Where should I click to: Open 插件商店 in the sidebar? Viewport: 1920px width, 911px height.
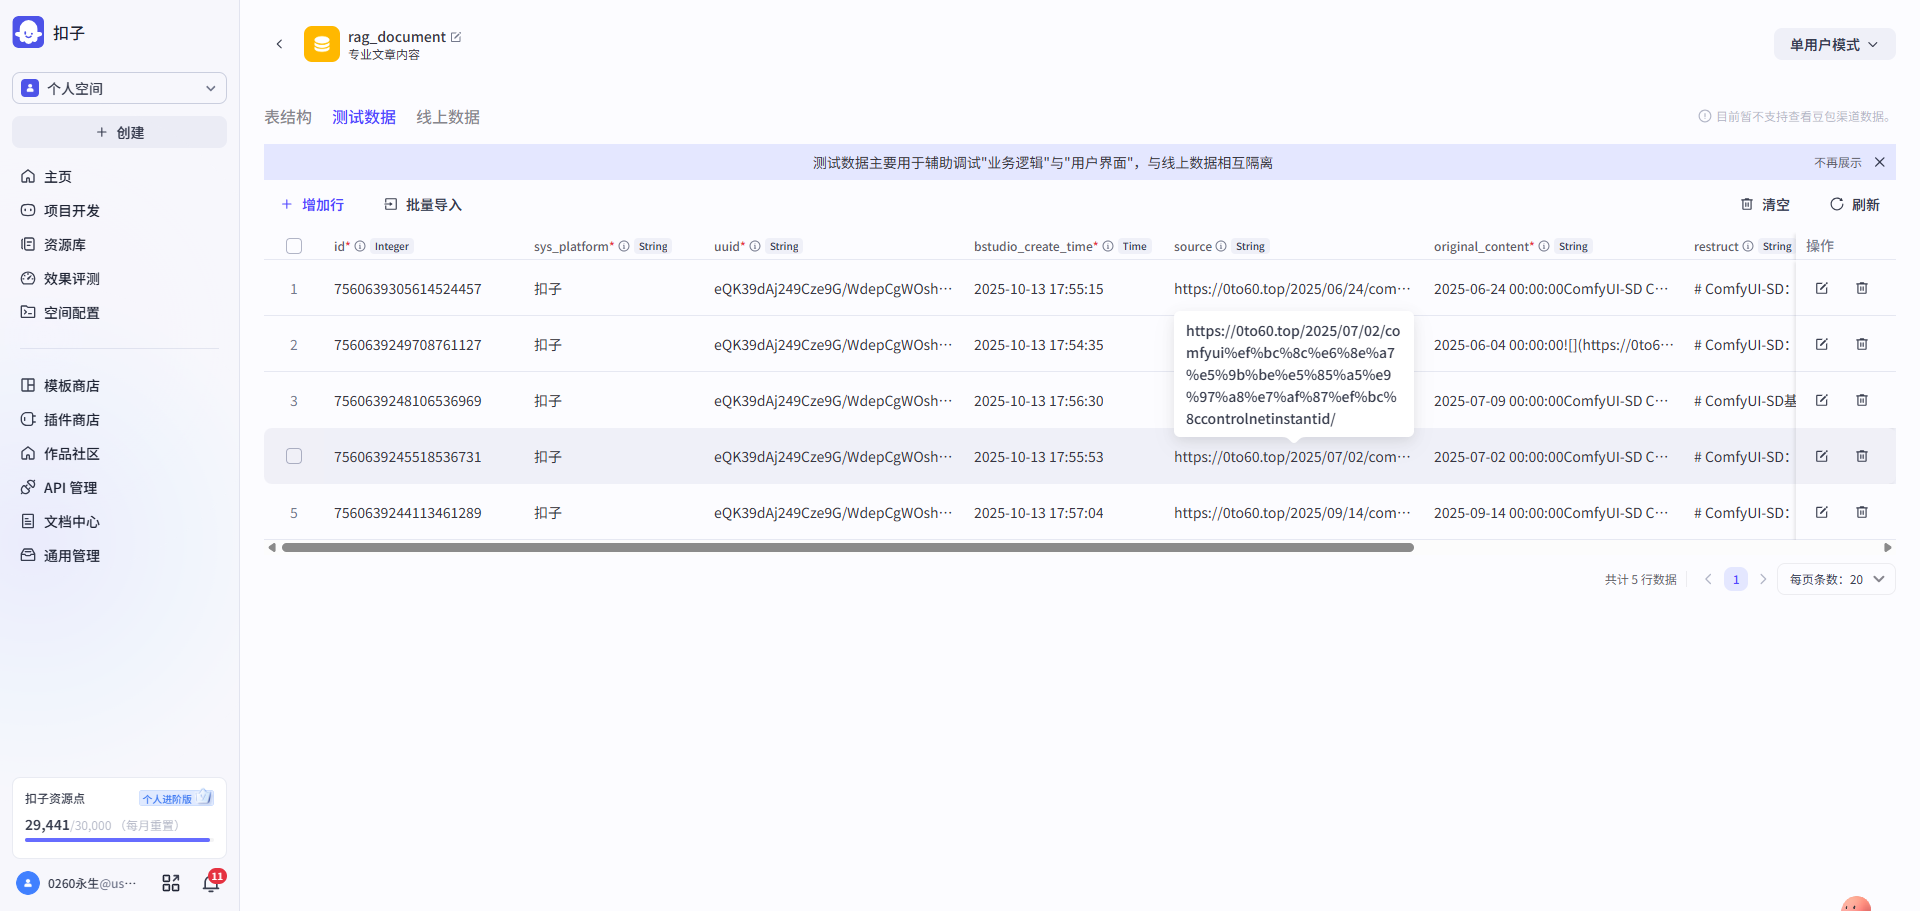point(71,419)
